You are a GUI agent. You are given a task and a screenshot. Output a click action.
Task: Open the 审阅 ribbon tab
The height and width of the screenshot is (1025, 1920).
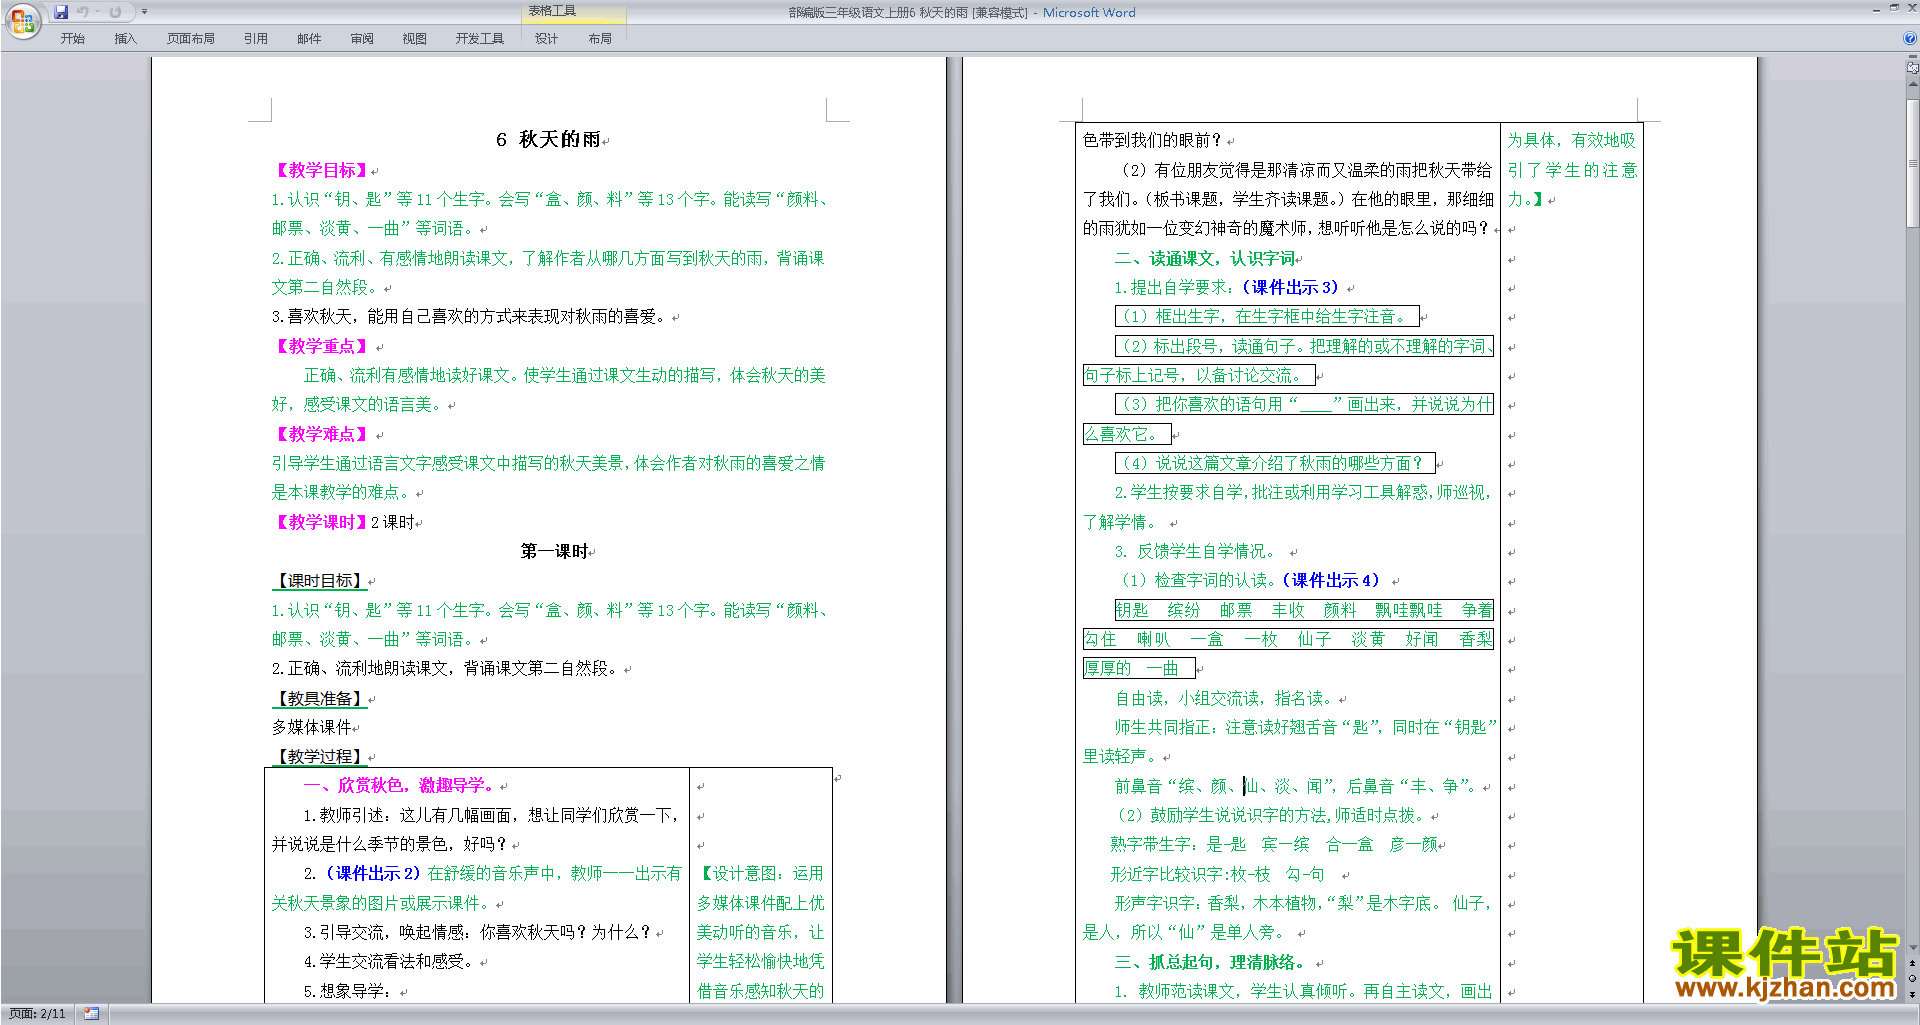tap(362, 38)
